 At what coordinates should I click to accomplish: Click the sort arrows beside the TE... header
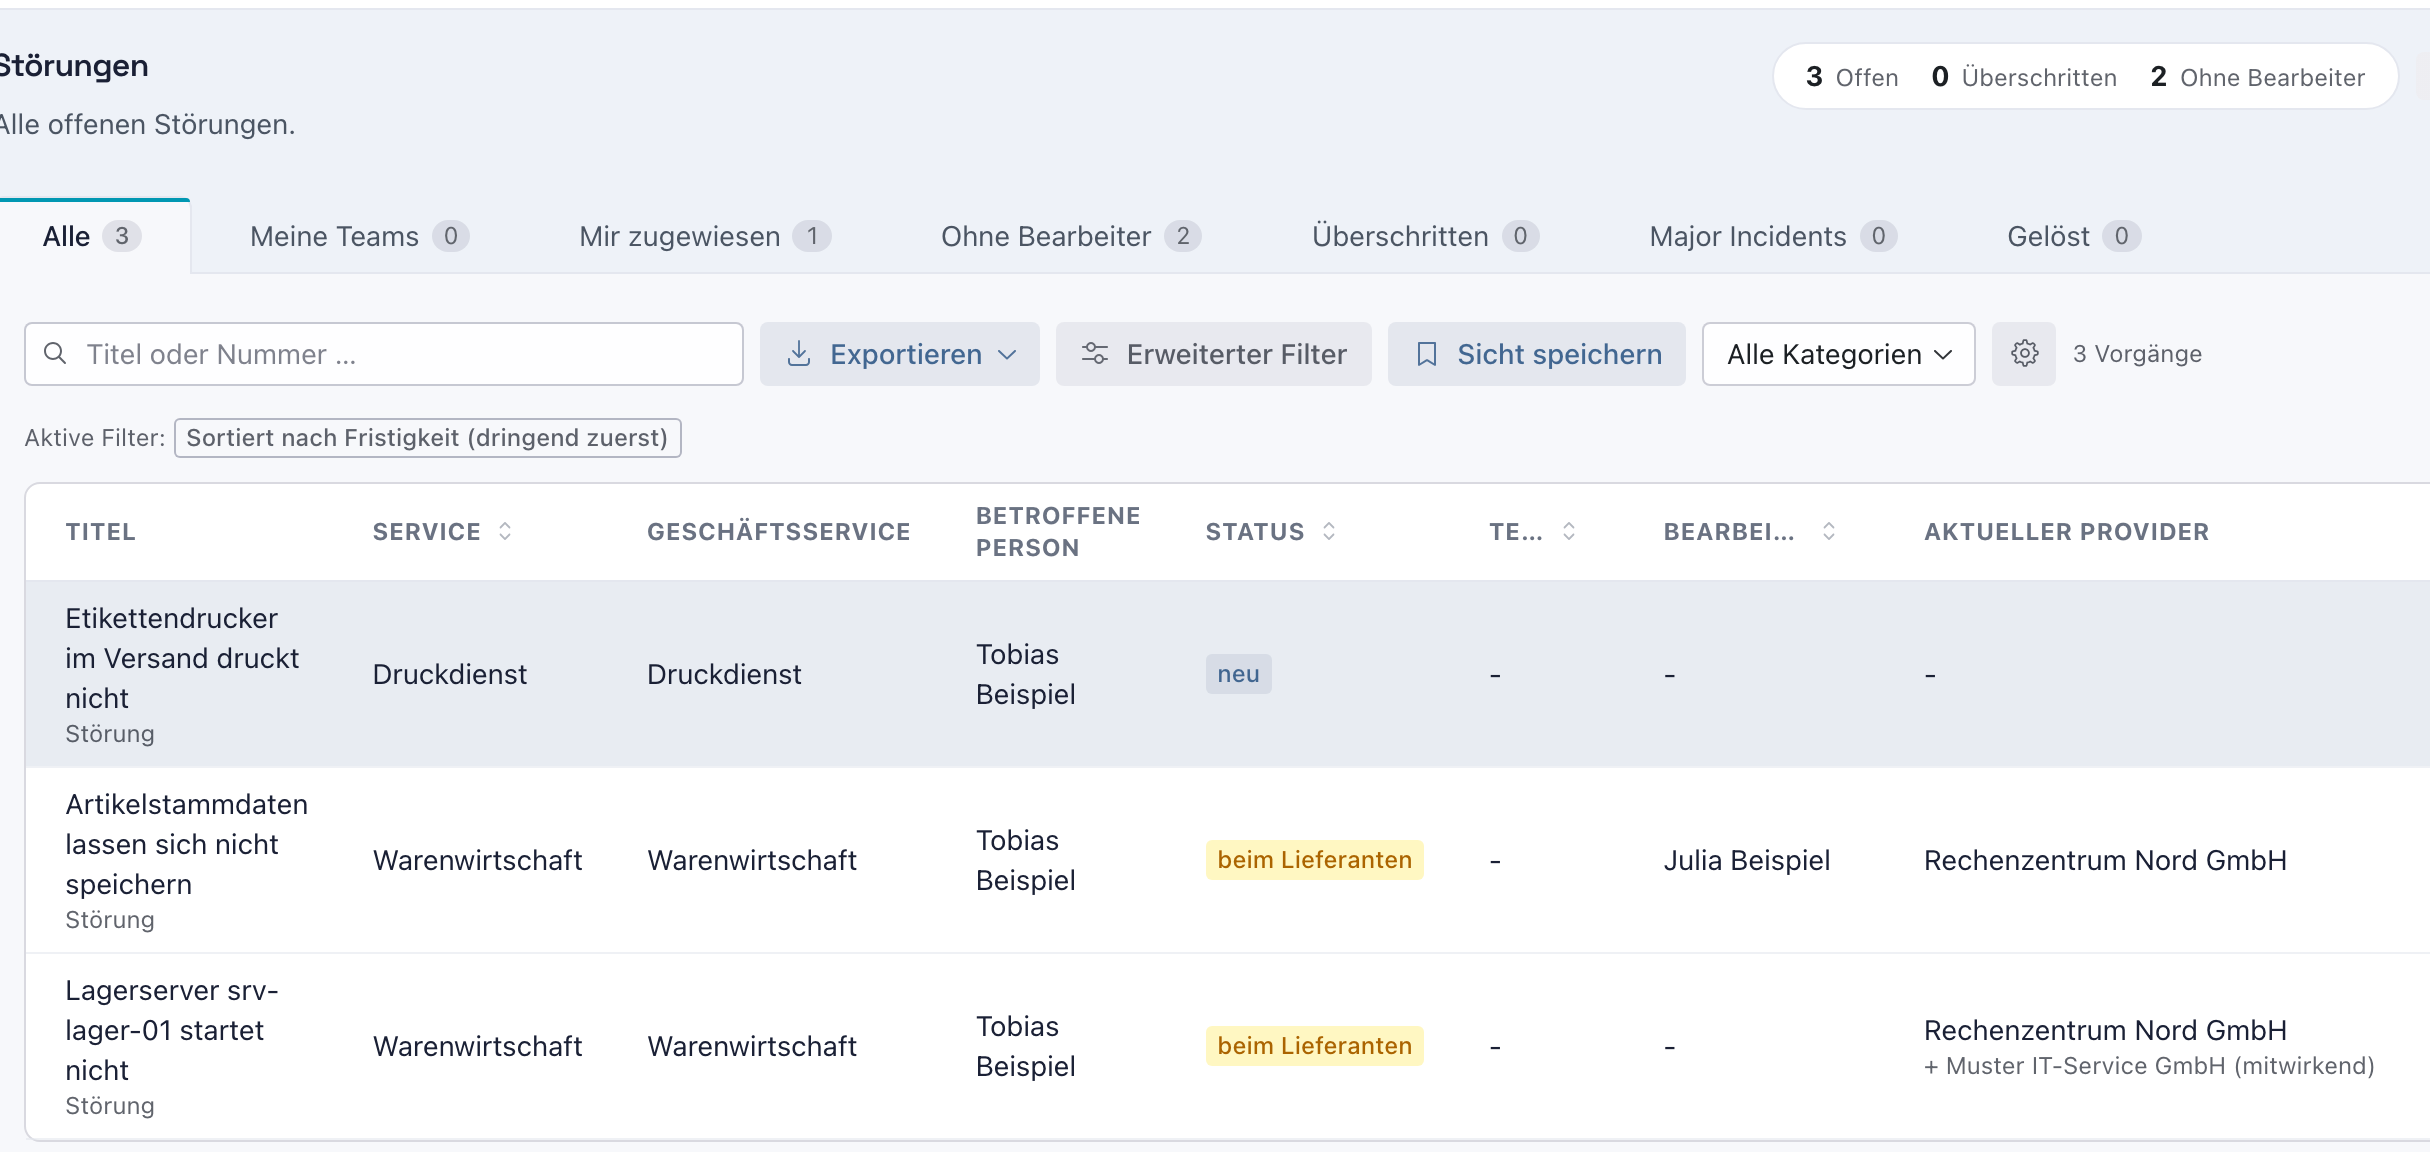tap(1569, 531)
